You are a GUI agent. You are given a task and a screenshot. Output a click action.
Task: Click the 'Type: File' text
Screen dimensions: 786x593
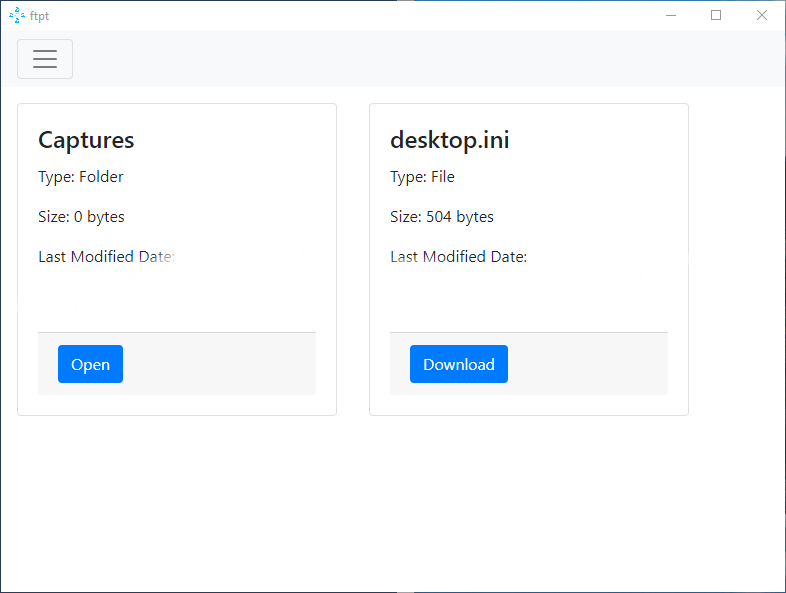pyautogui.click(x=422, y=177)
